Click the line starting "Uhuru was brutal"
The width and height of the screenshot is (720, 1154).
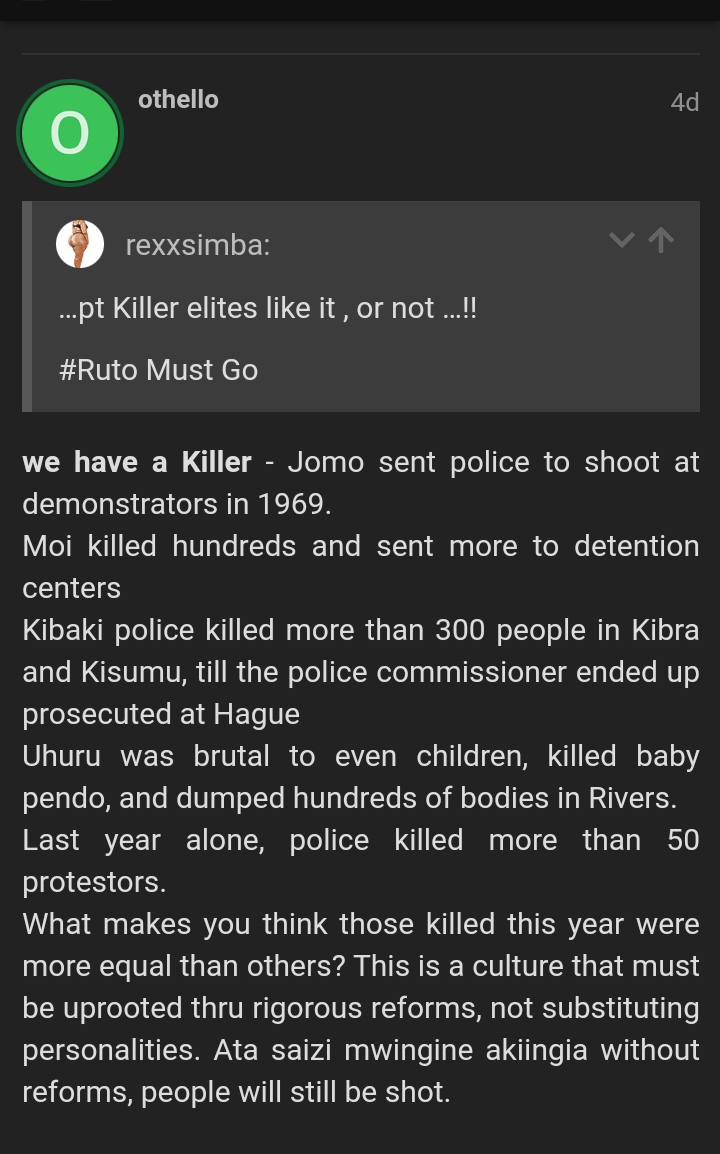[360, 756]
